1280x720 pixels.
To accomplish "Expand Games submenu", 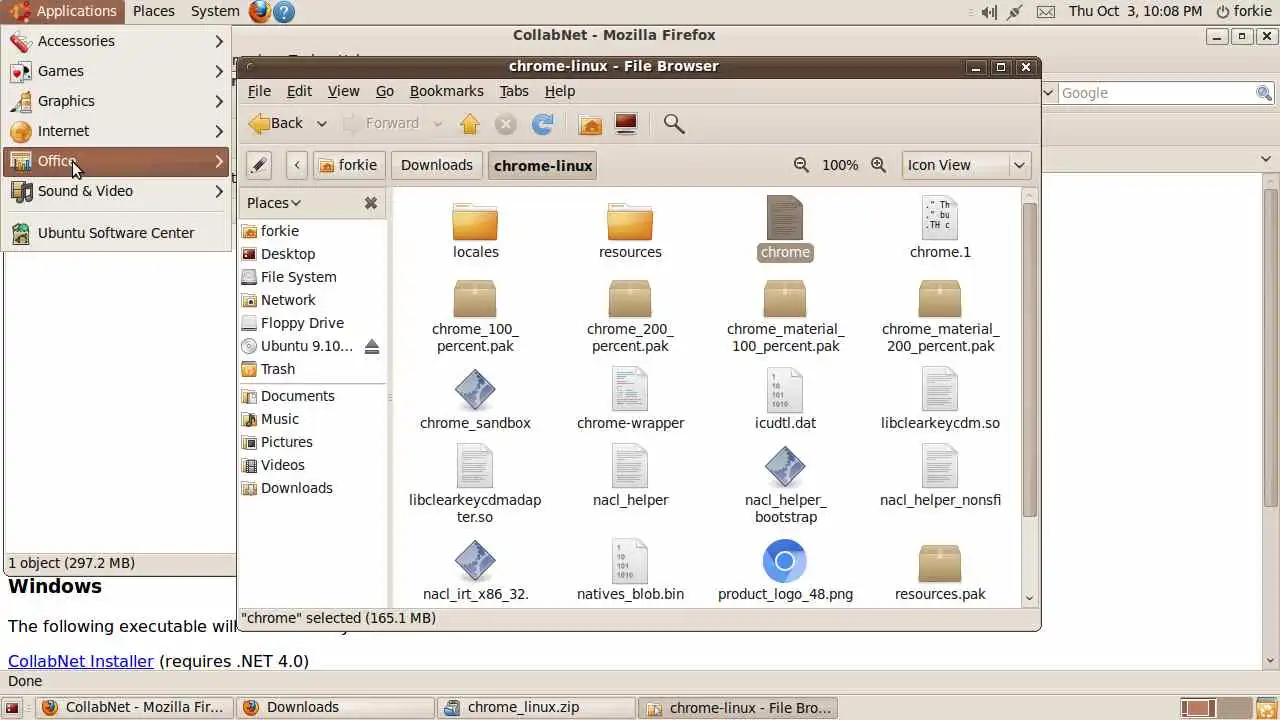I will coord(117,71).
